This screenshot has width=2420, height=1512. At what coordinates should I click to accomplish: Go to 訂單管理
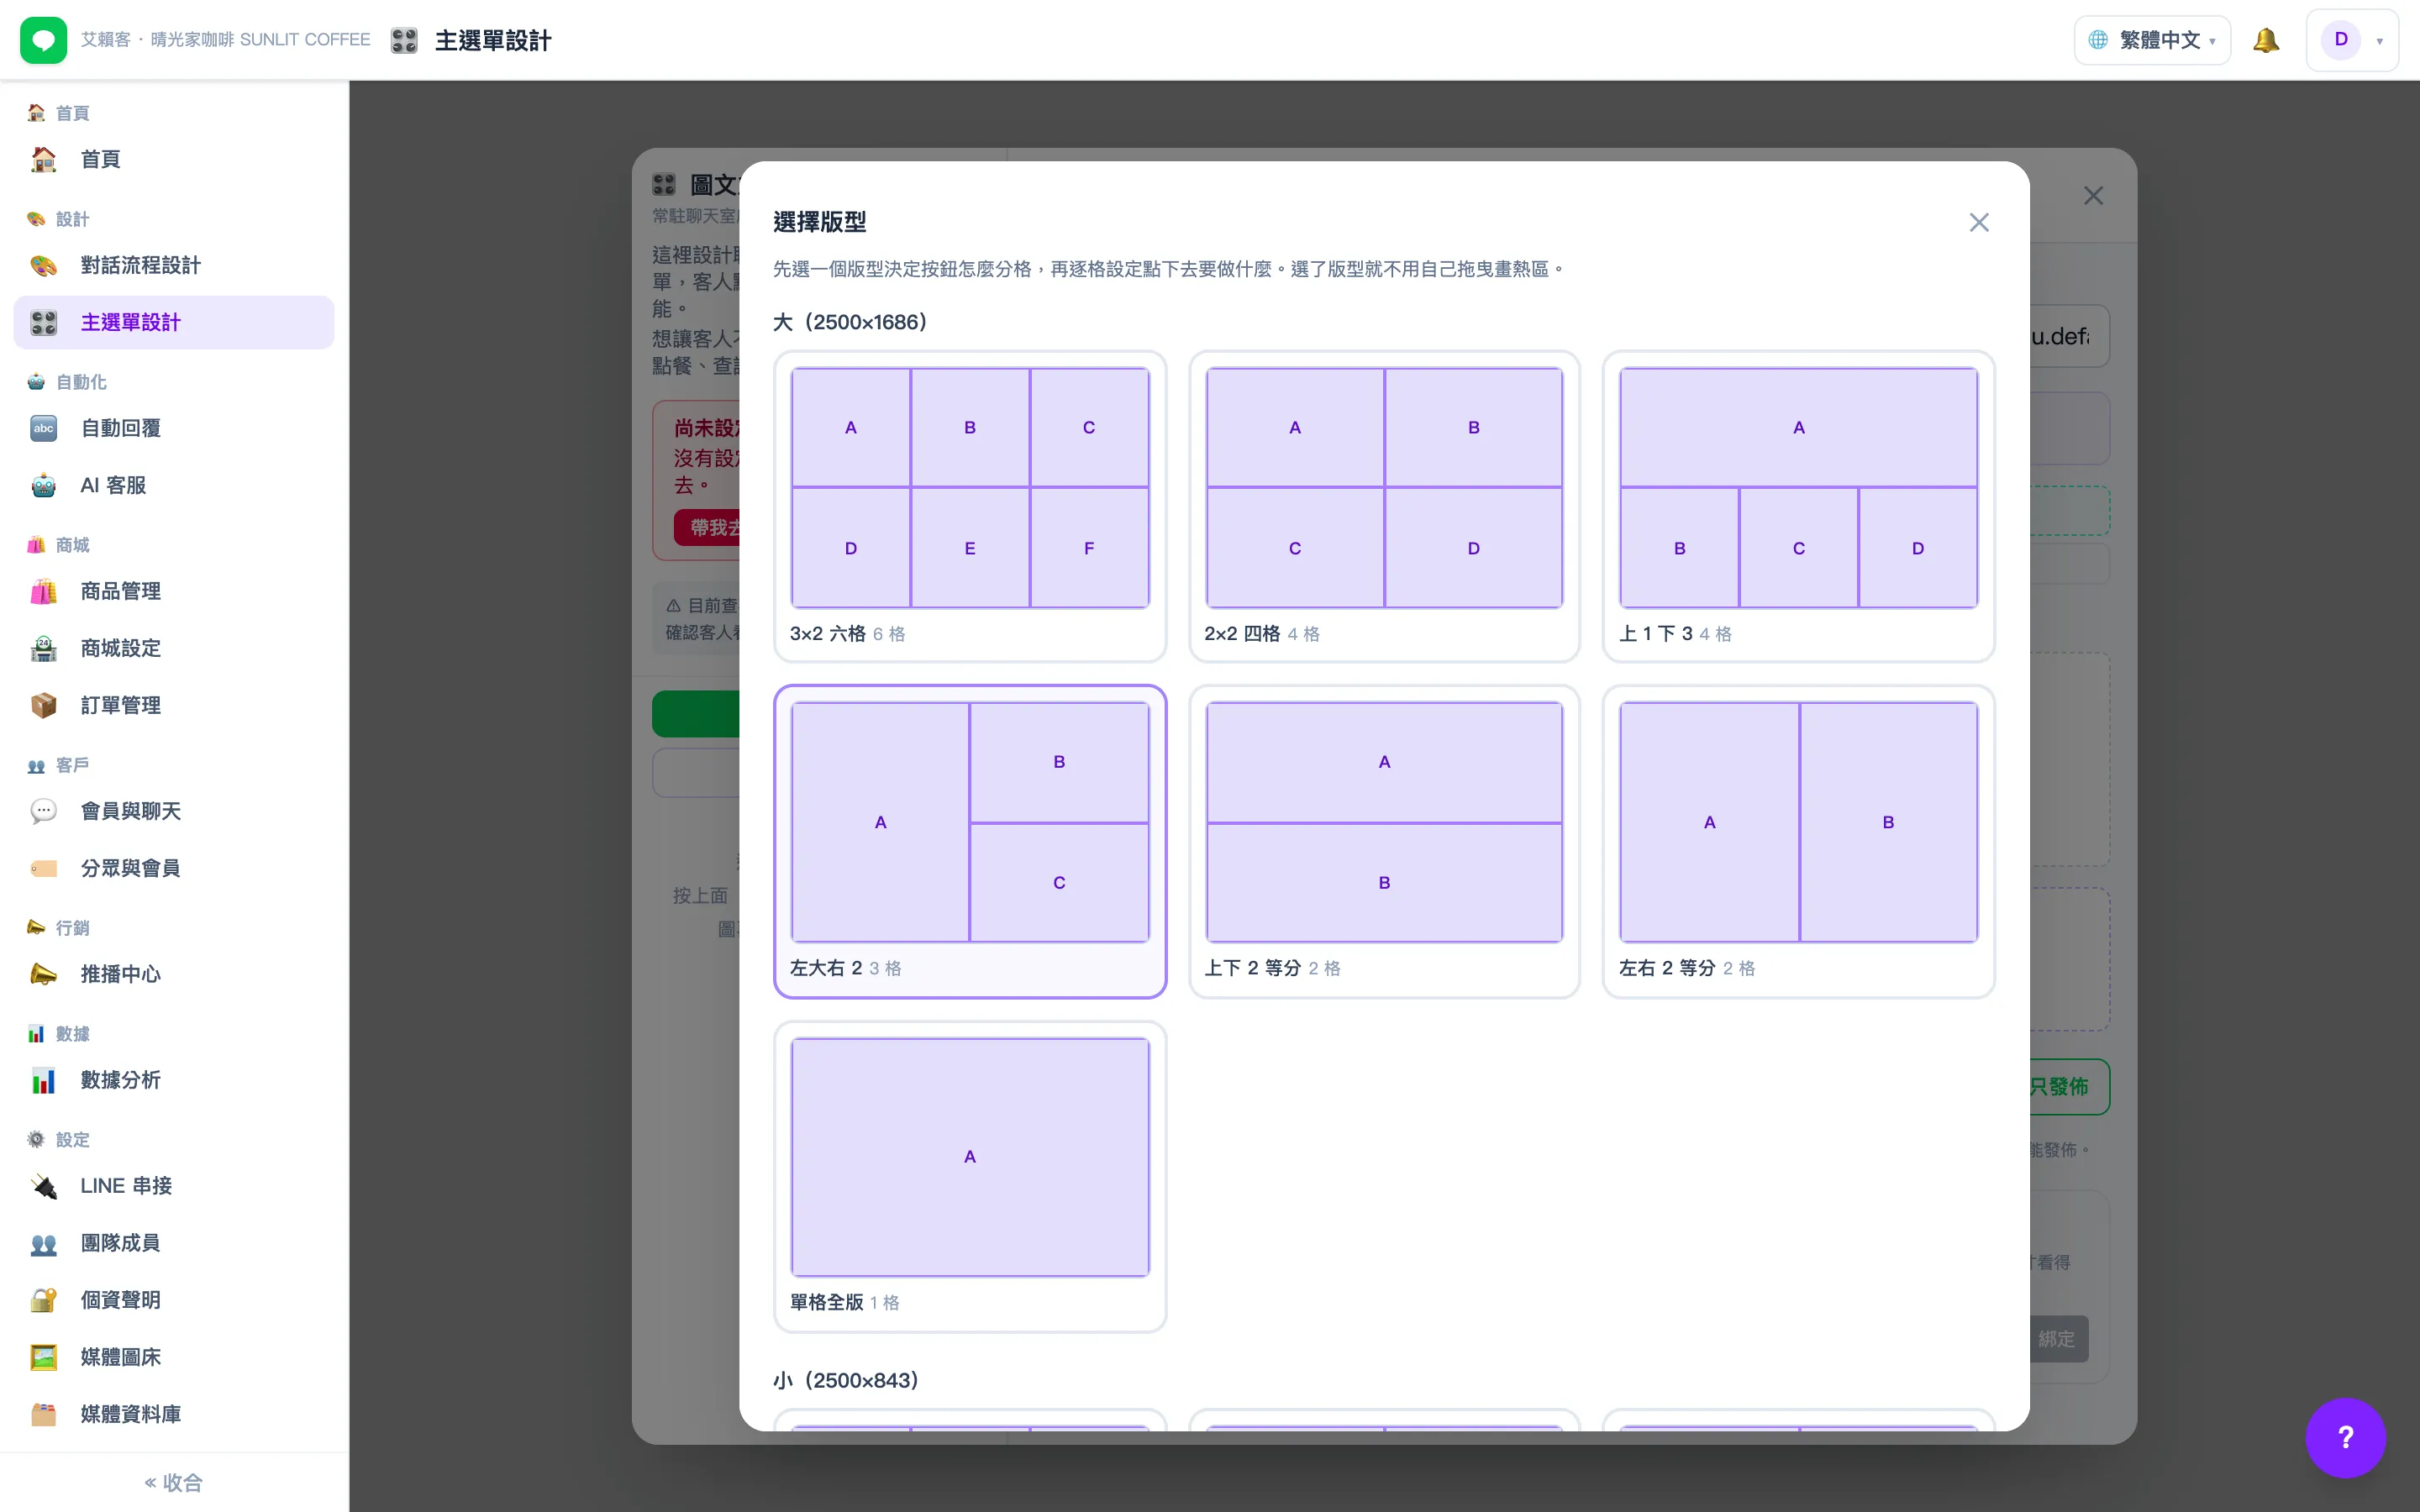(x=174, y=706)
